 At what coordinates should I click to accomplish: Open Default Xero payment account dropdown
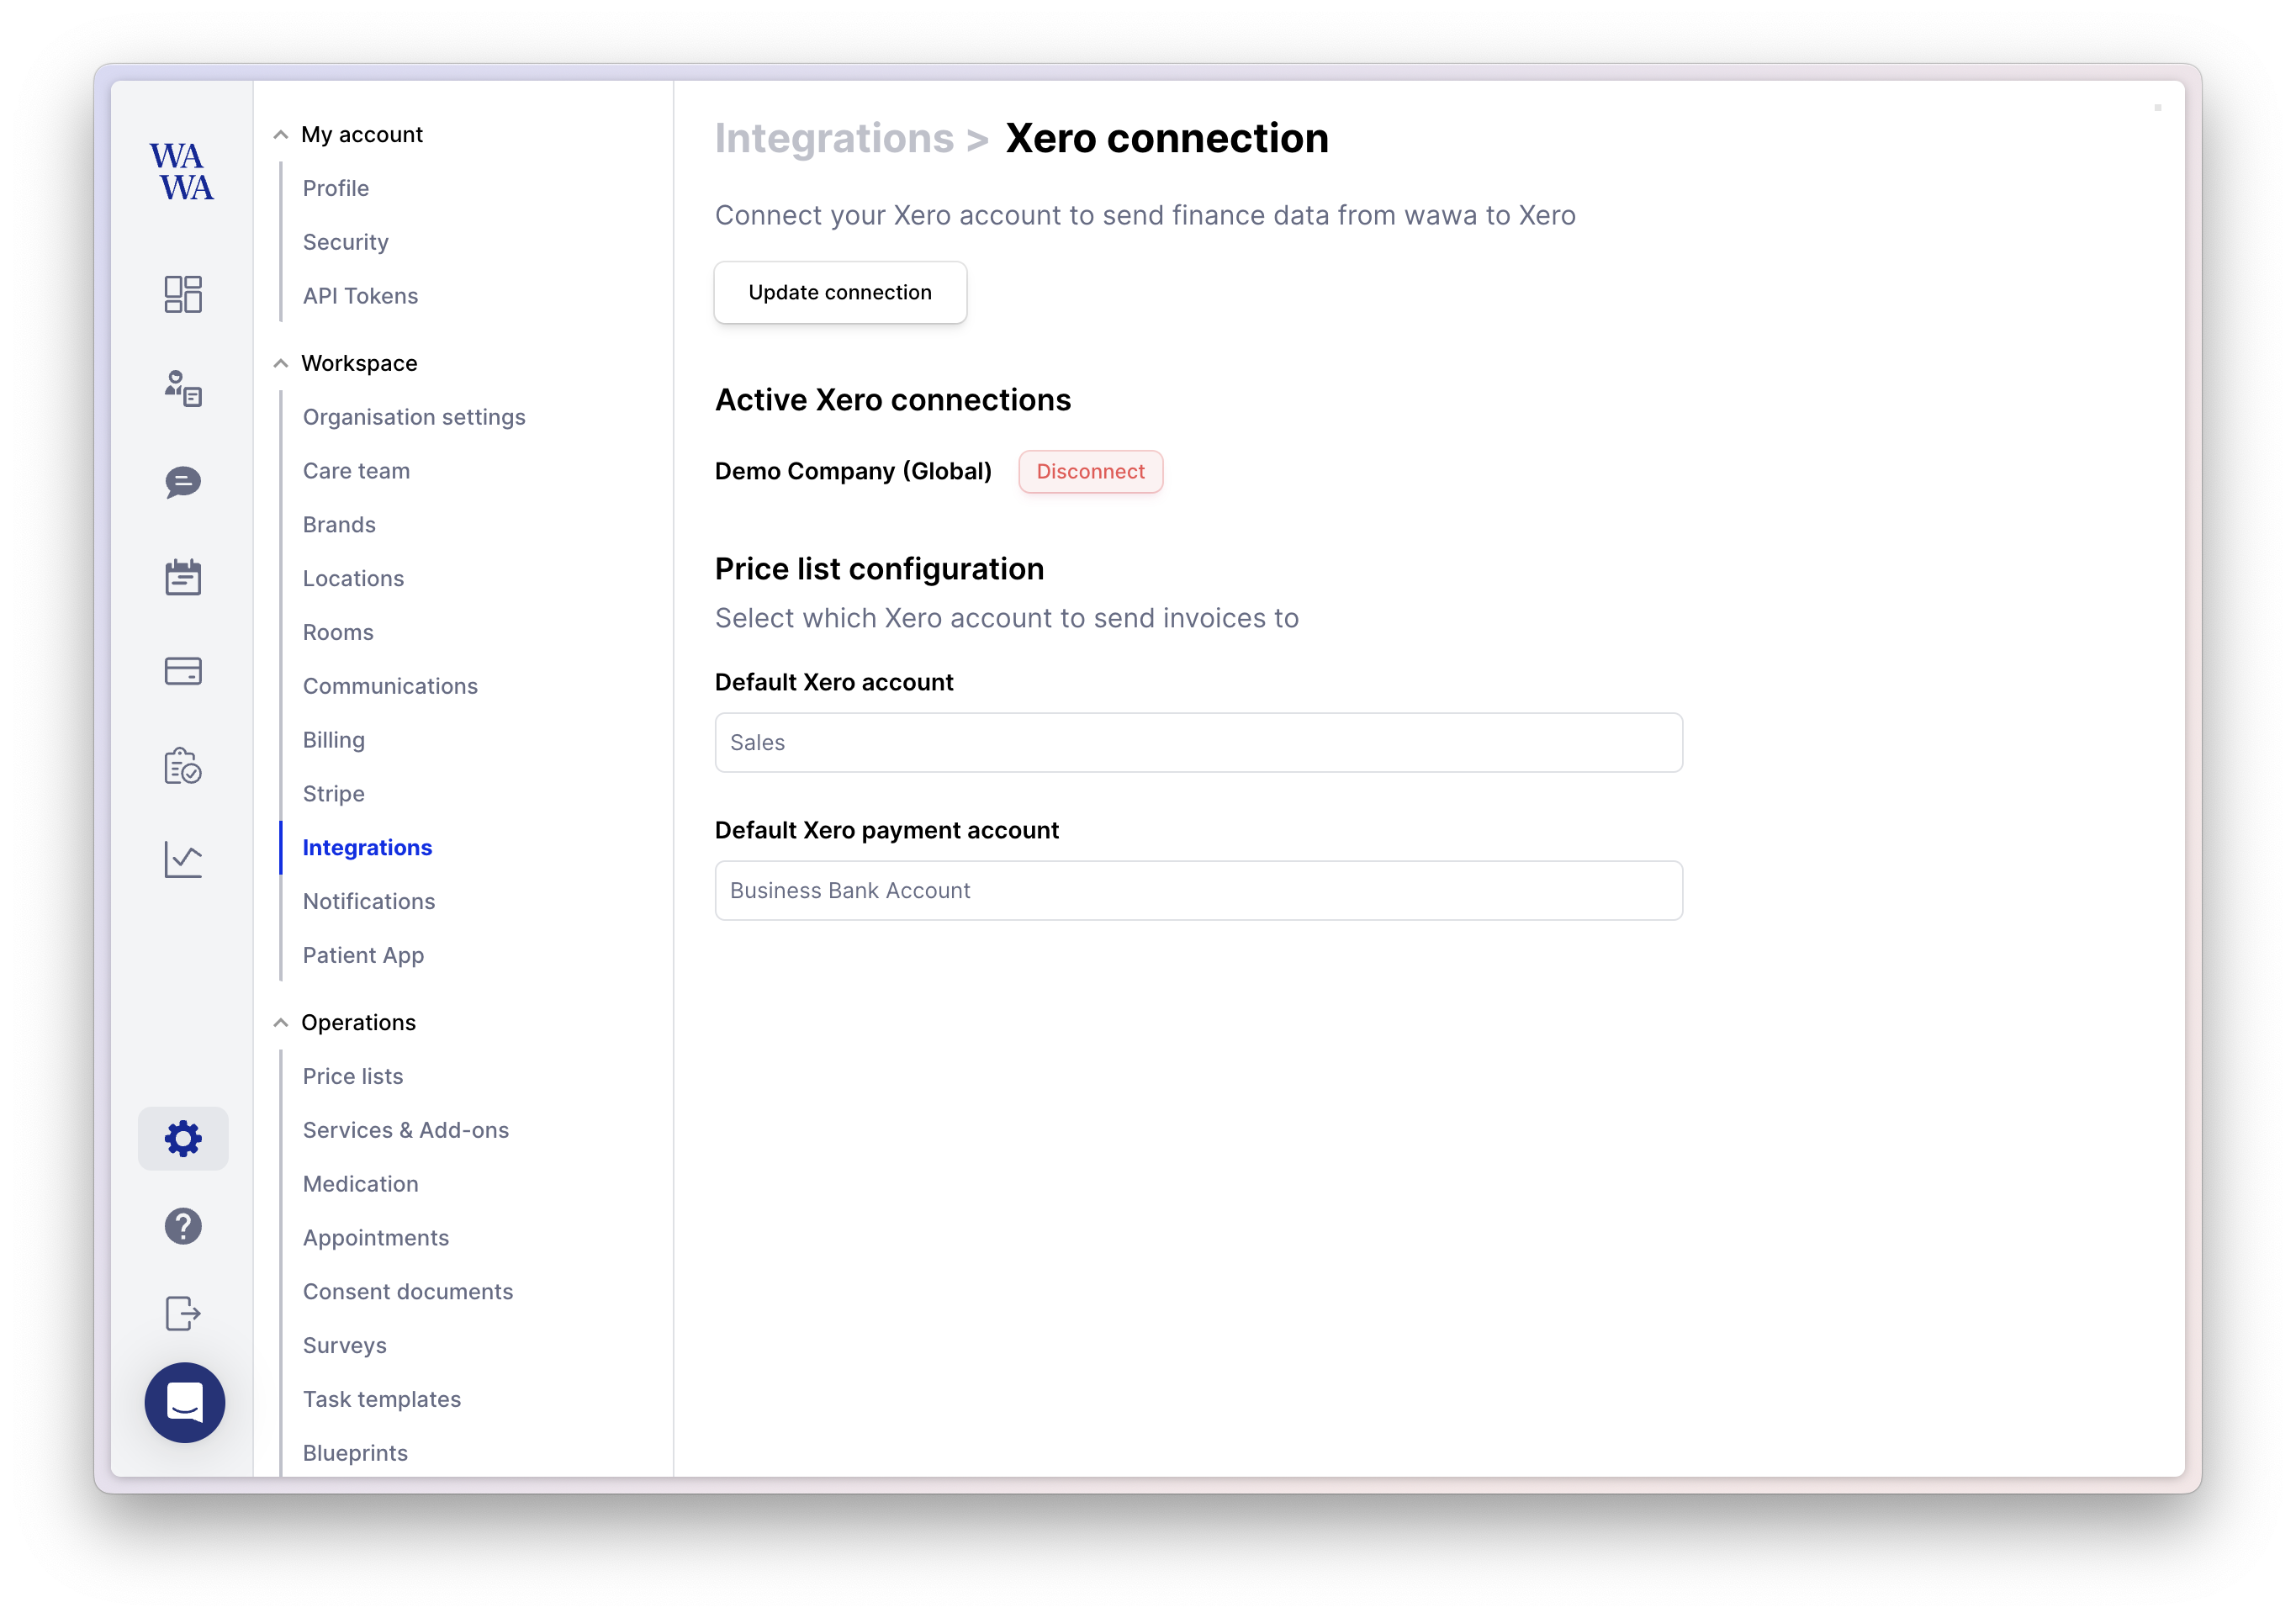coord(1198,891)
